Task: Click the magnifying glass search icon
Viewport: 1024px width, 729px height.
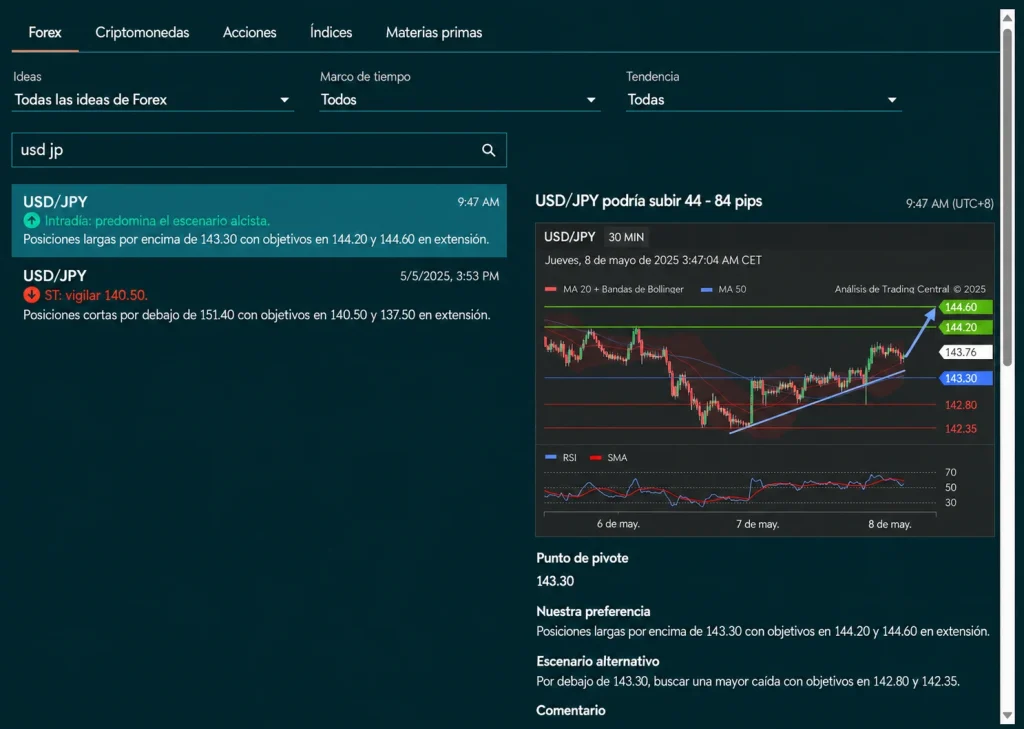Action: pyautogui.click(x=488, y=150)
